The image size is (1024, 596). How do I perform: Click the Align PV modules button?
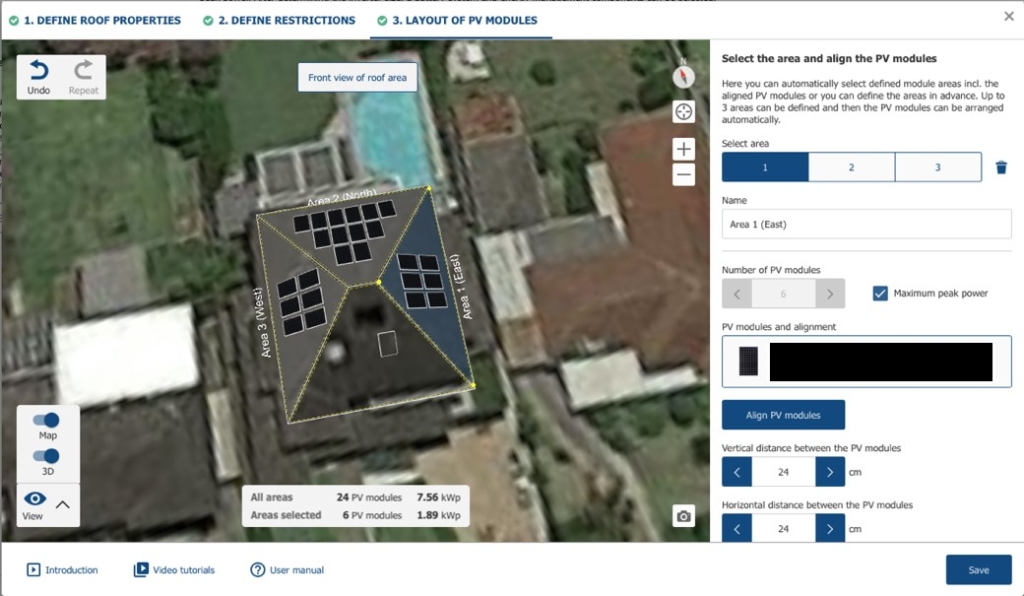tap(784, 414)
